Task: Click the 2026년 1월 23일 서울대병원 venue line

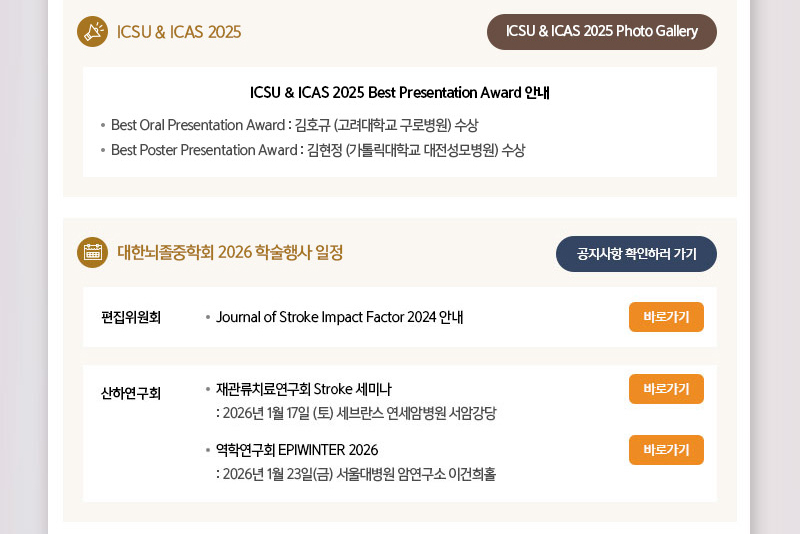Action: coord(356,474)
